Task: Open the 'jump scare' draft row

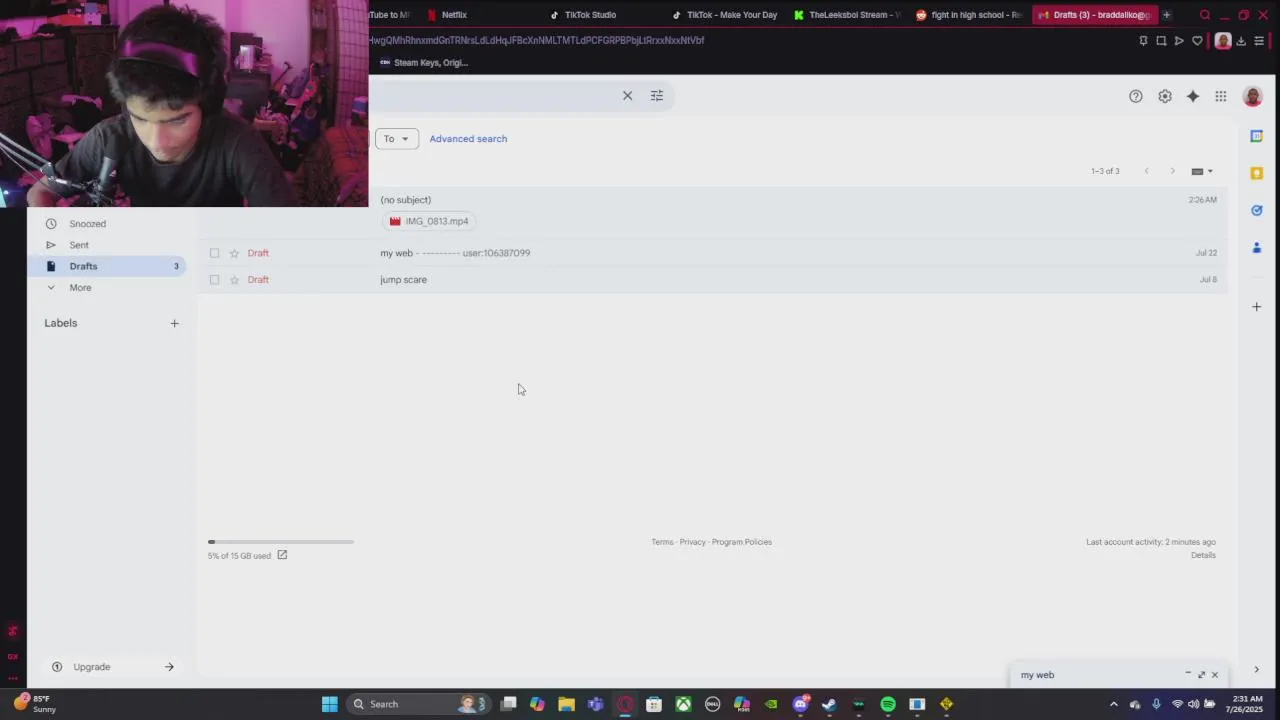Action: (712, 280)
